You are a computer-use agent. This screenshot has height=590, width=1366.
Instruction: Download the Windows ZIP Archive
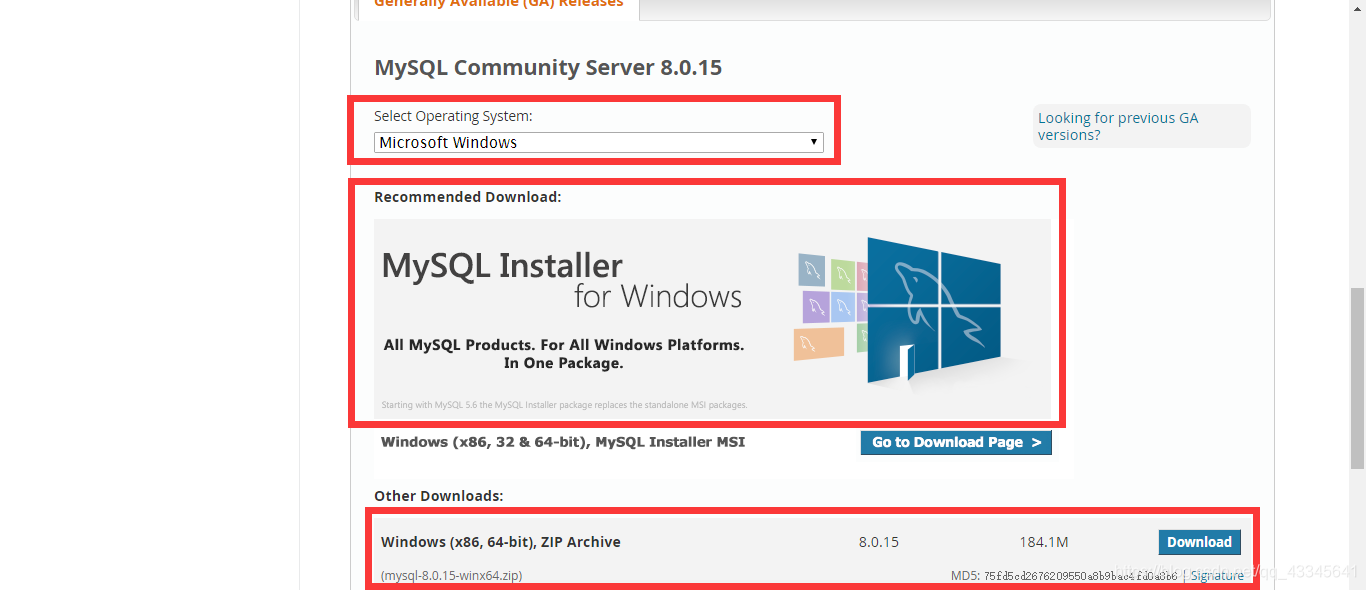coord(1199,542)
